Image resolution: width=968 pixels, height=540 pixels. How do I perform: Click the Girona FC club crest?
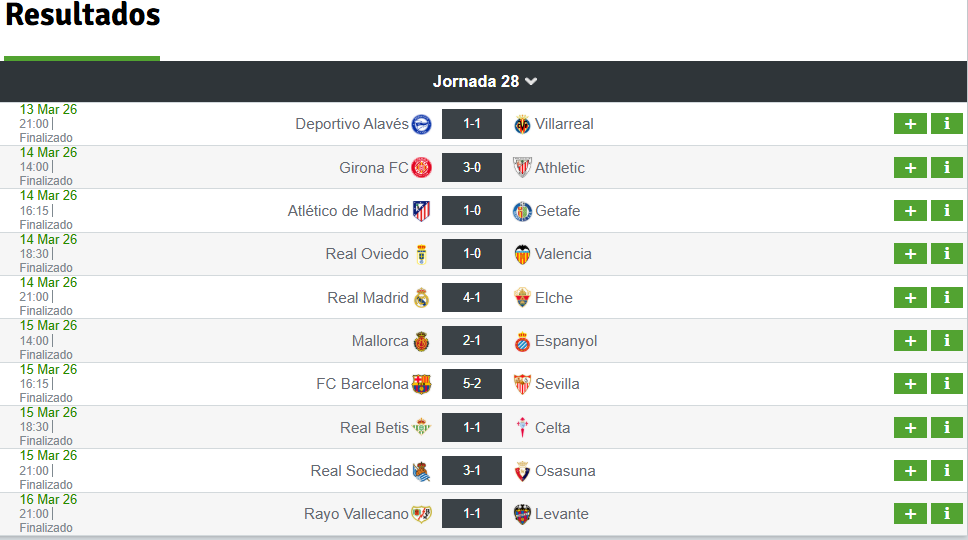[x=422, y=167]
